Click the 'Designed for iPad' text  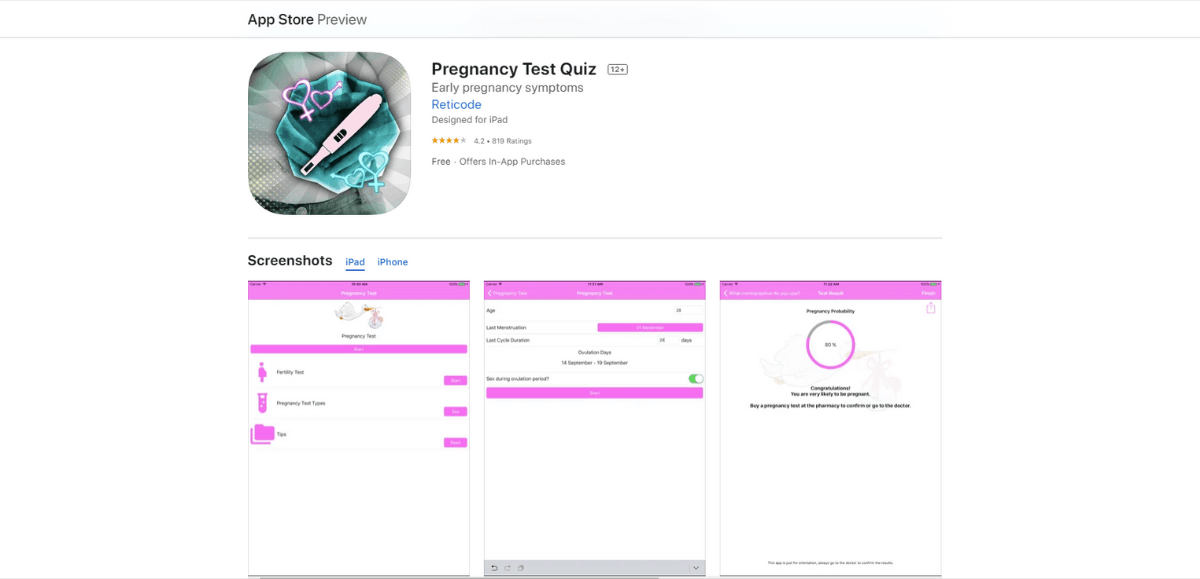469,120
